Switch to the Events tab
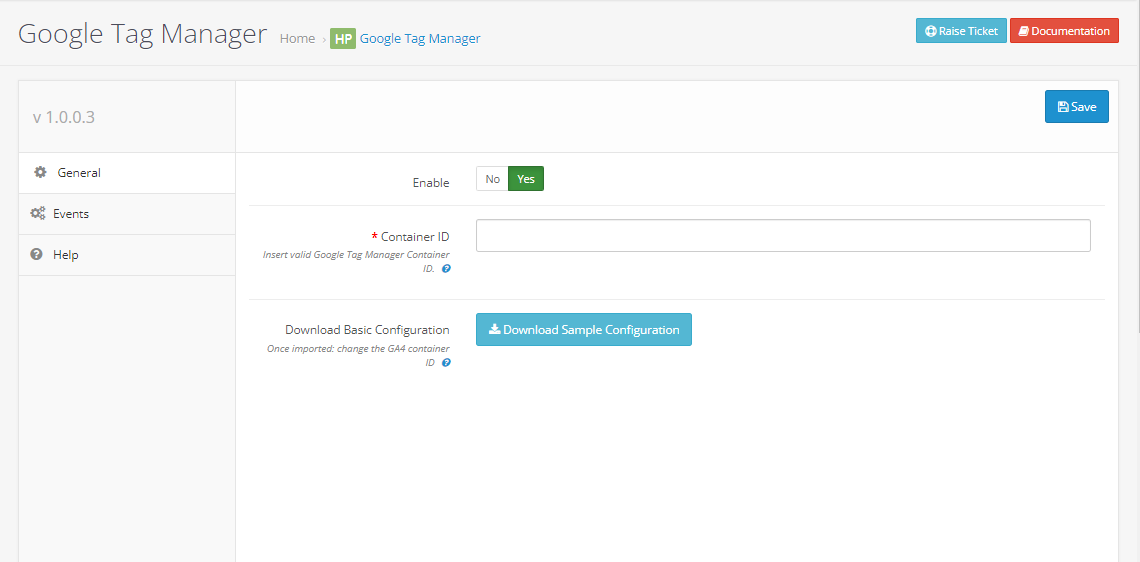The image size is (1140, 562). click(71, 214)
